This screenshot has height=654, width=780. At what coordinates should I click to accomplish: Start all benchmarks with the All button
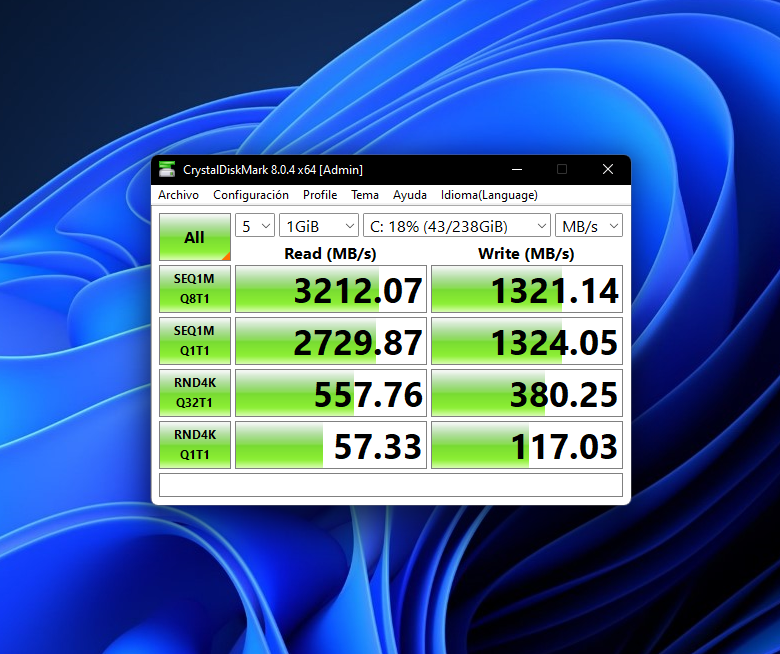click(x=194, y=237)
